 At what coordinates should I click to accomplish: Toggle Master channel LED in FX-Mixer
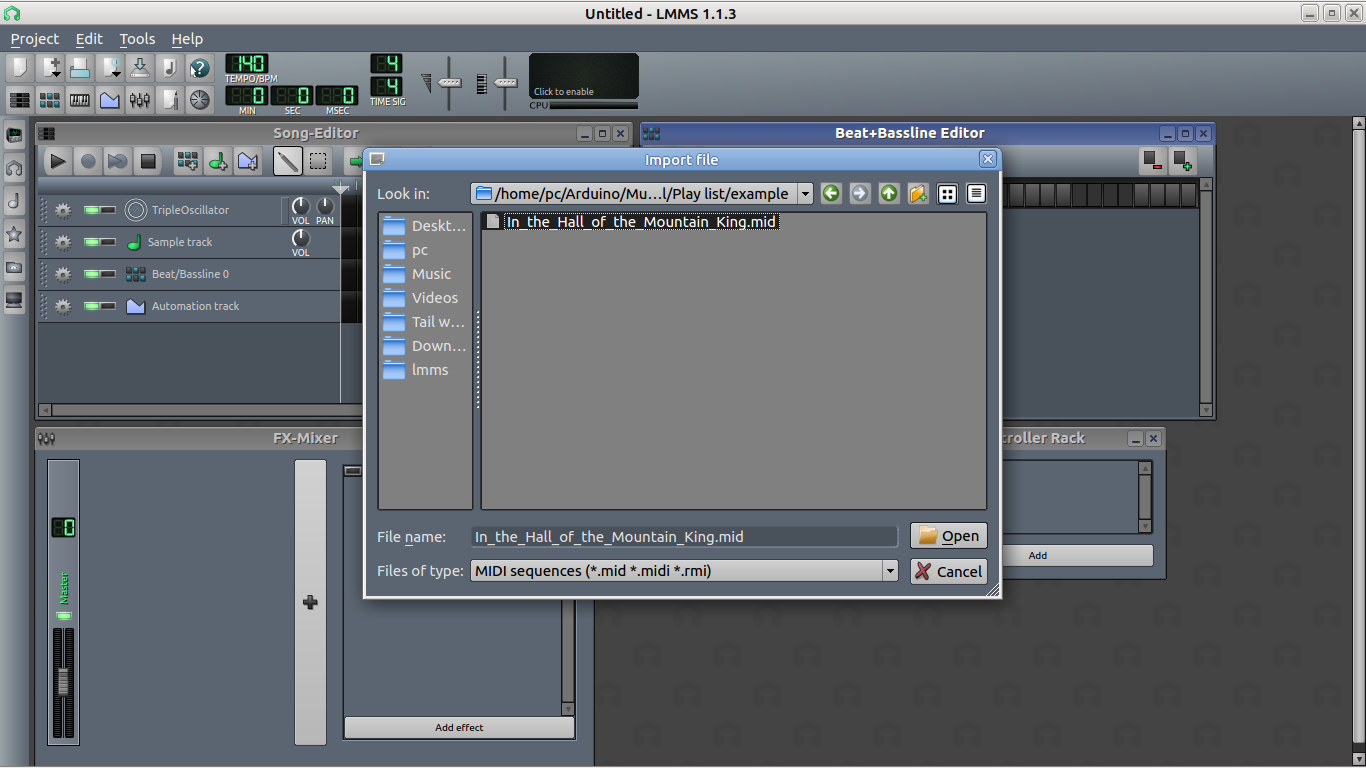point(64,616)
